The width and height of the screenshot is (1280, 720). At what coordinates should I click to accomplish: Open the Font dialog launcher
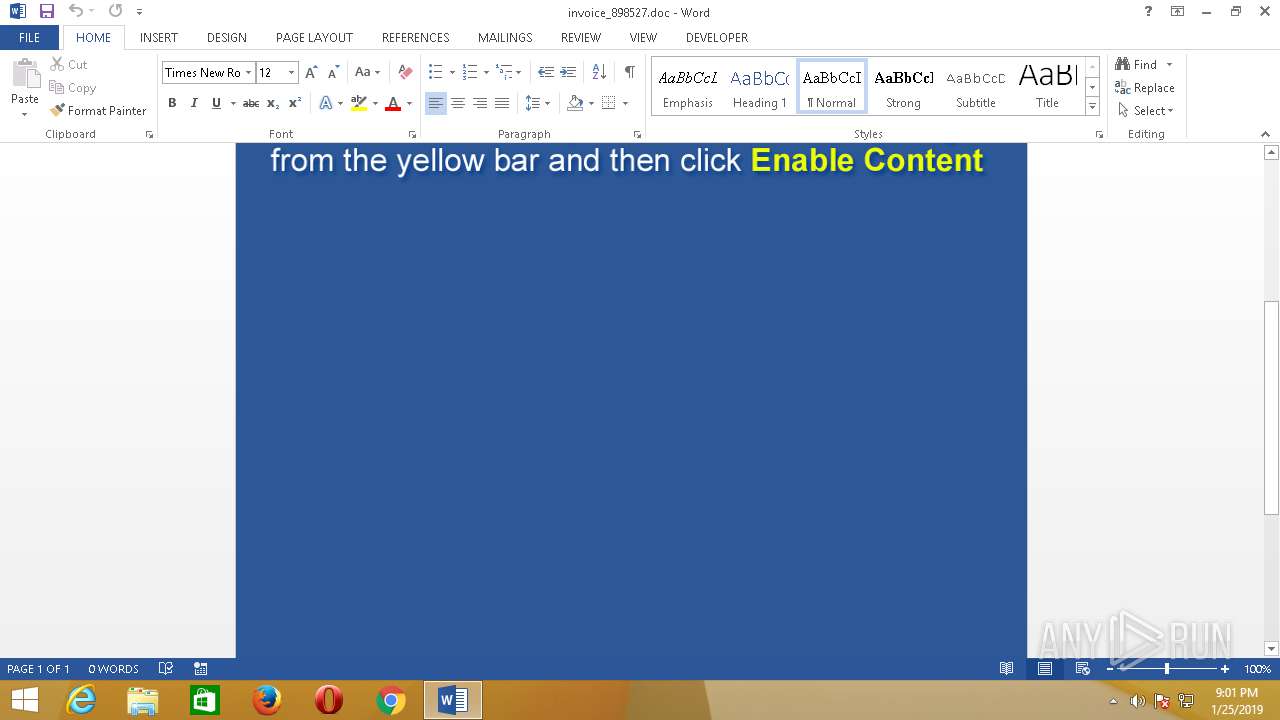pos(412,134)
